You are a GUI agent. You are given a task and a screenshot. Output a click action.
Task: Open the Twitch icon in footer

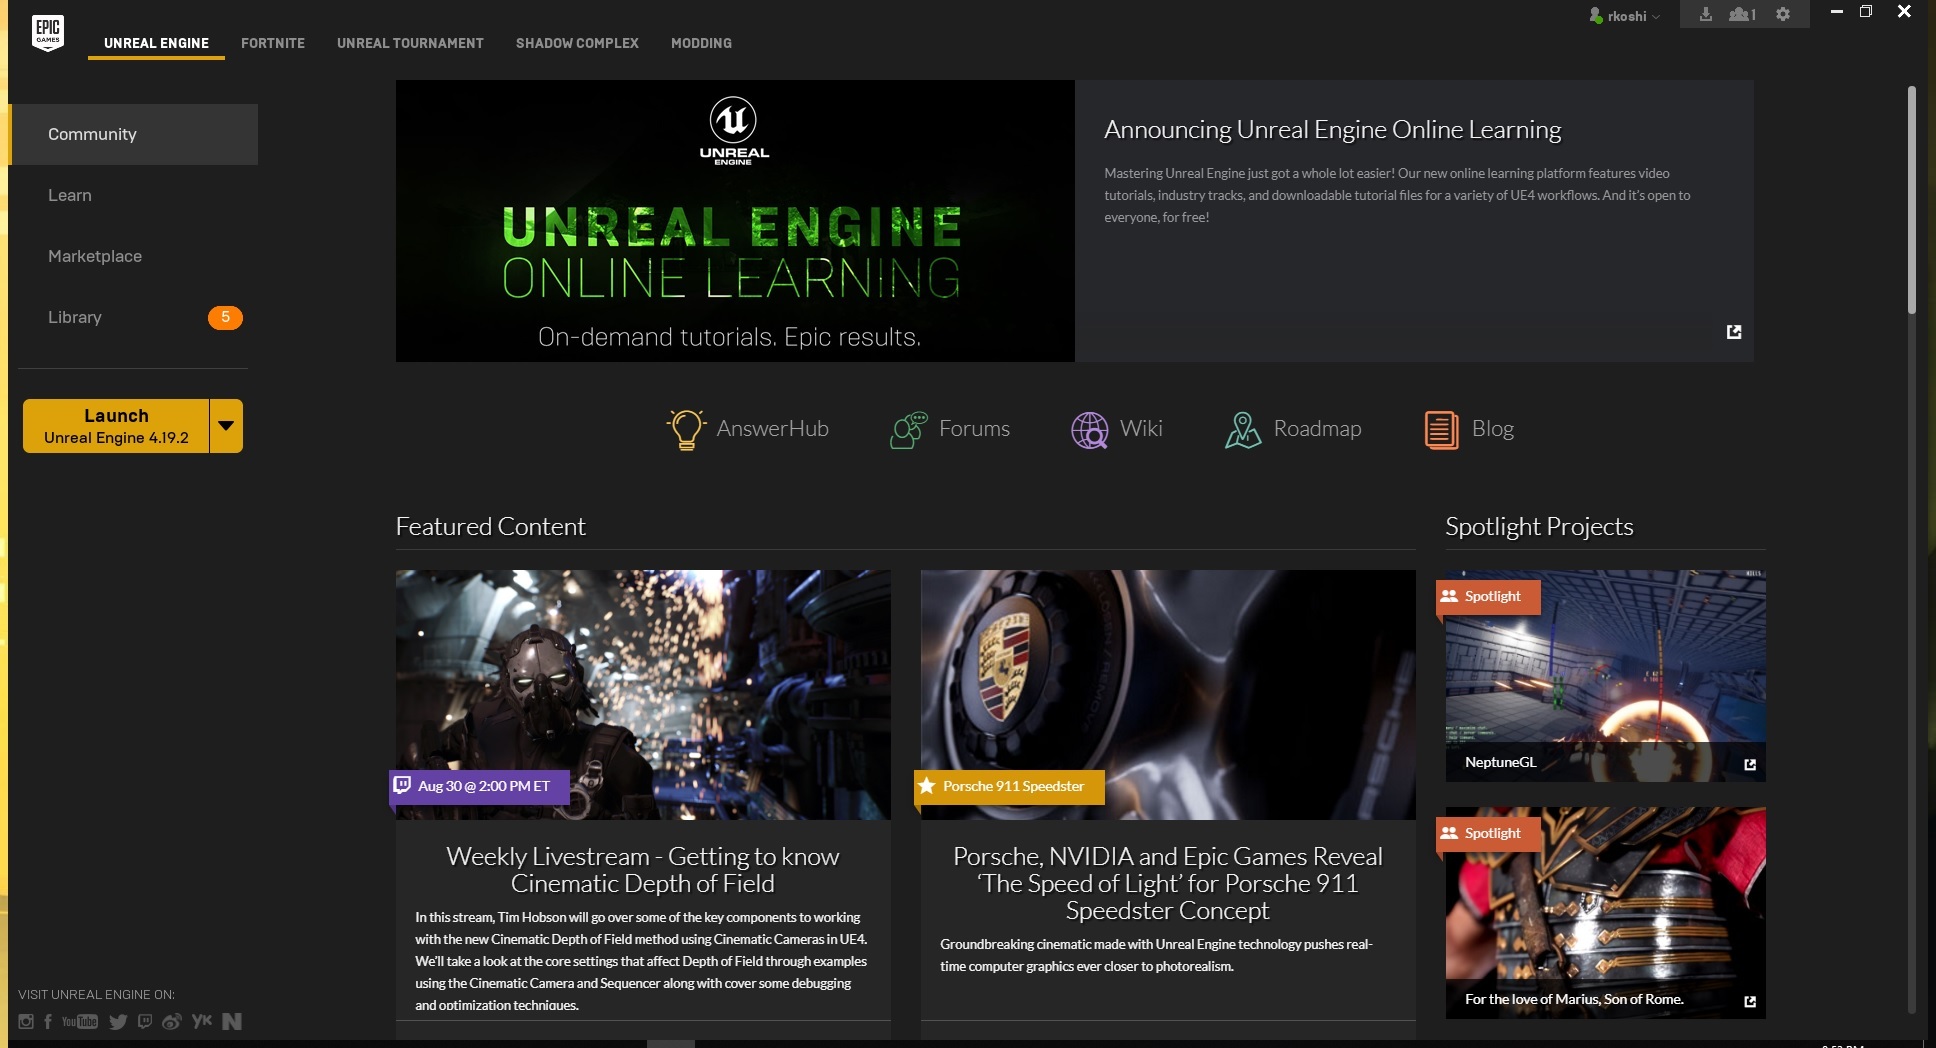145,1021
